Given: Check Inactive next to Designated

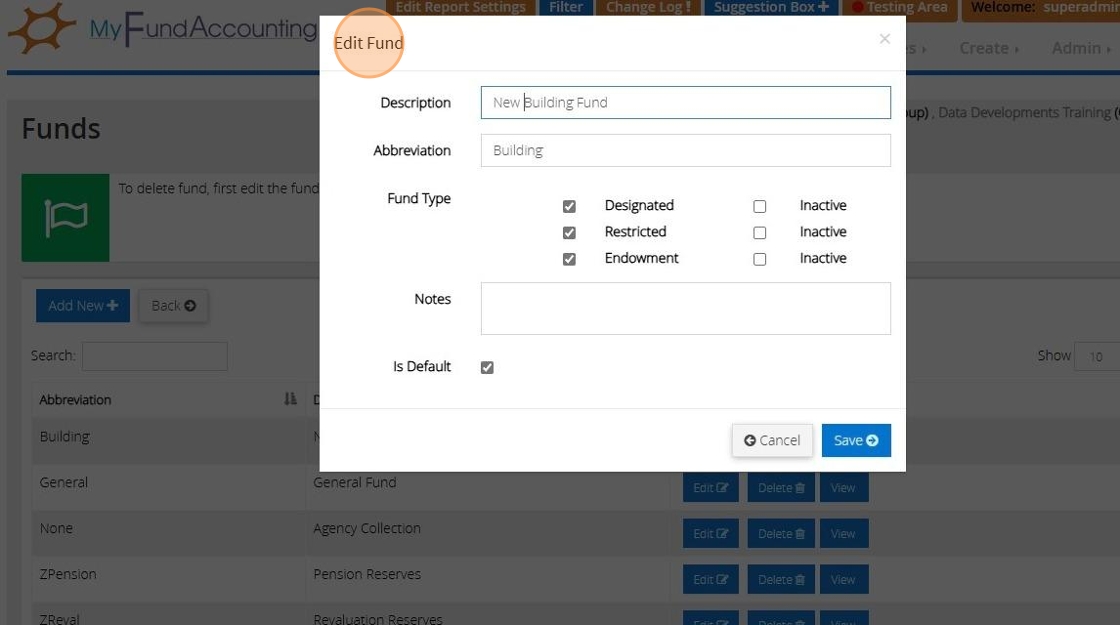Looking at the screenshot, I should (759, 206).
